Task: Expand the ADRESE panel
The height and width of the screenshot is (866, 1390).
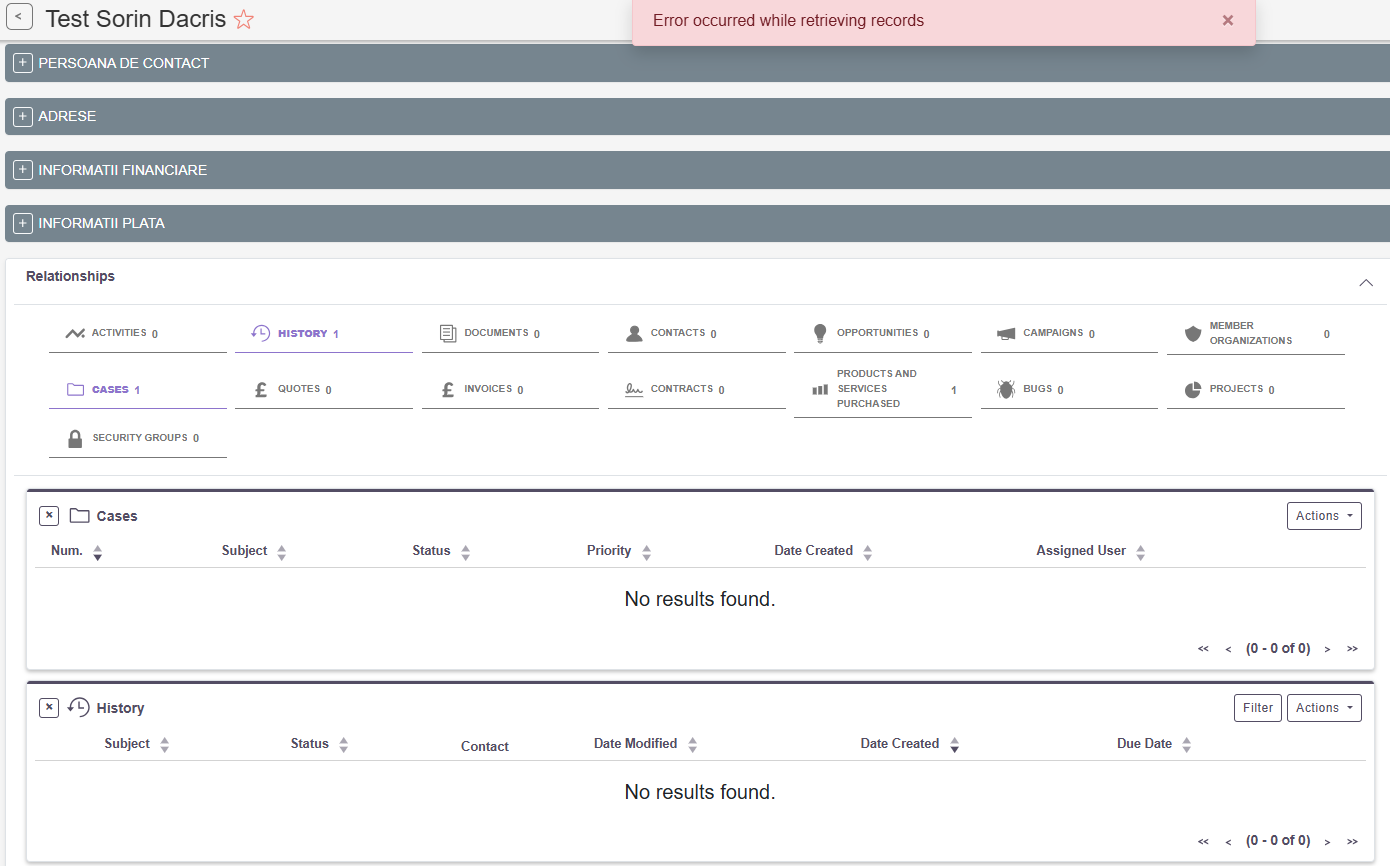Action: (x=23, y=116)
